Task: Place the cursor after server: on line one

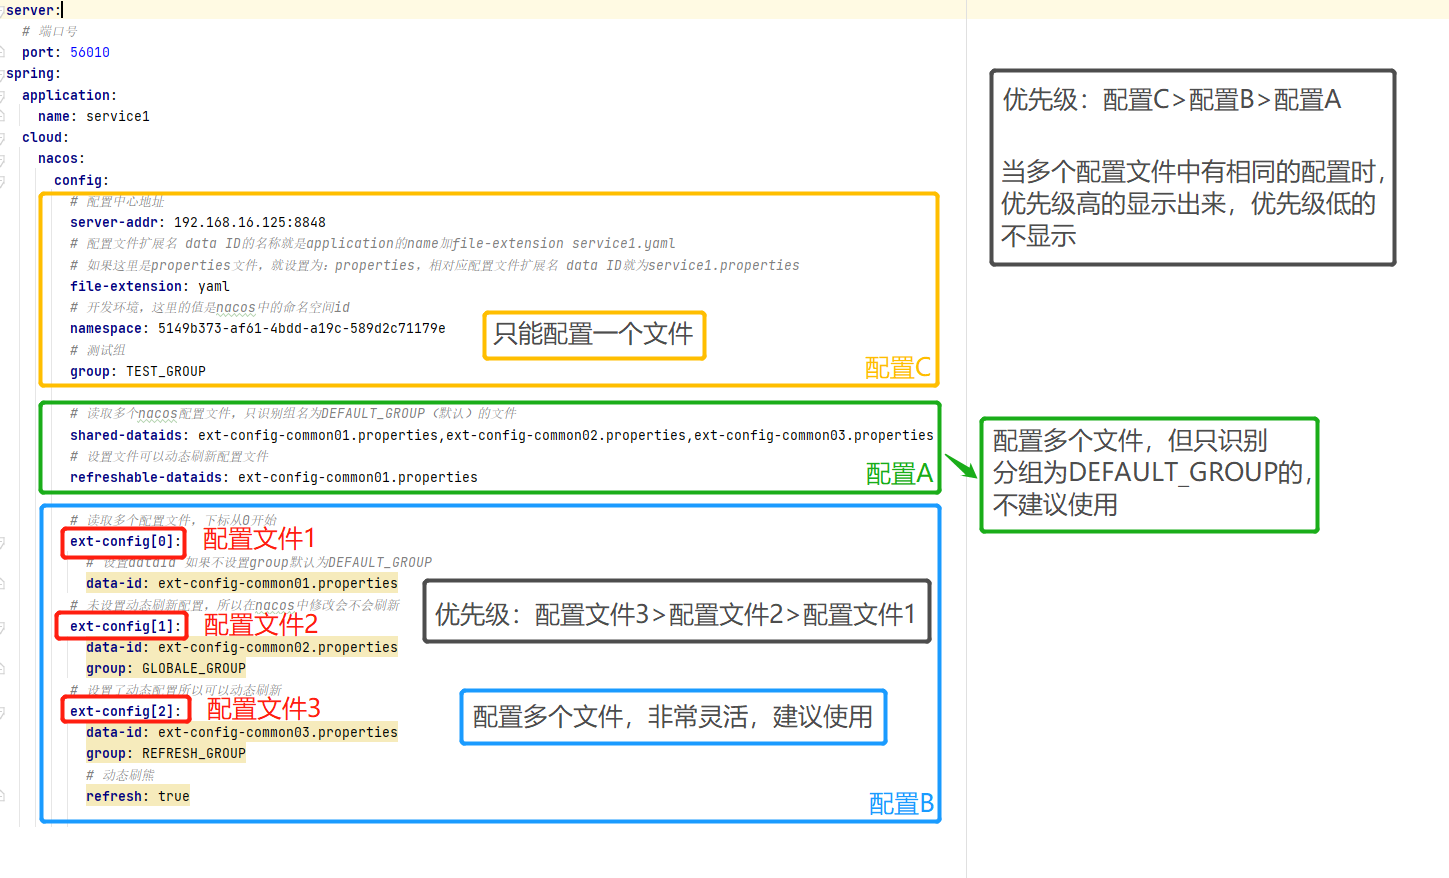Action: pos(61,9)
